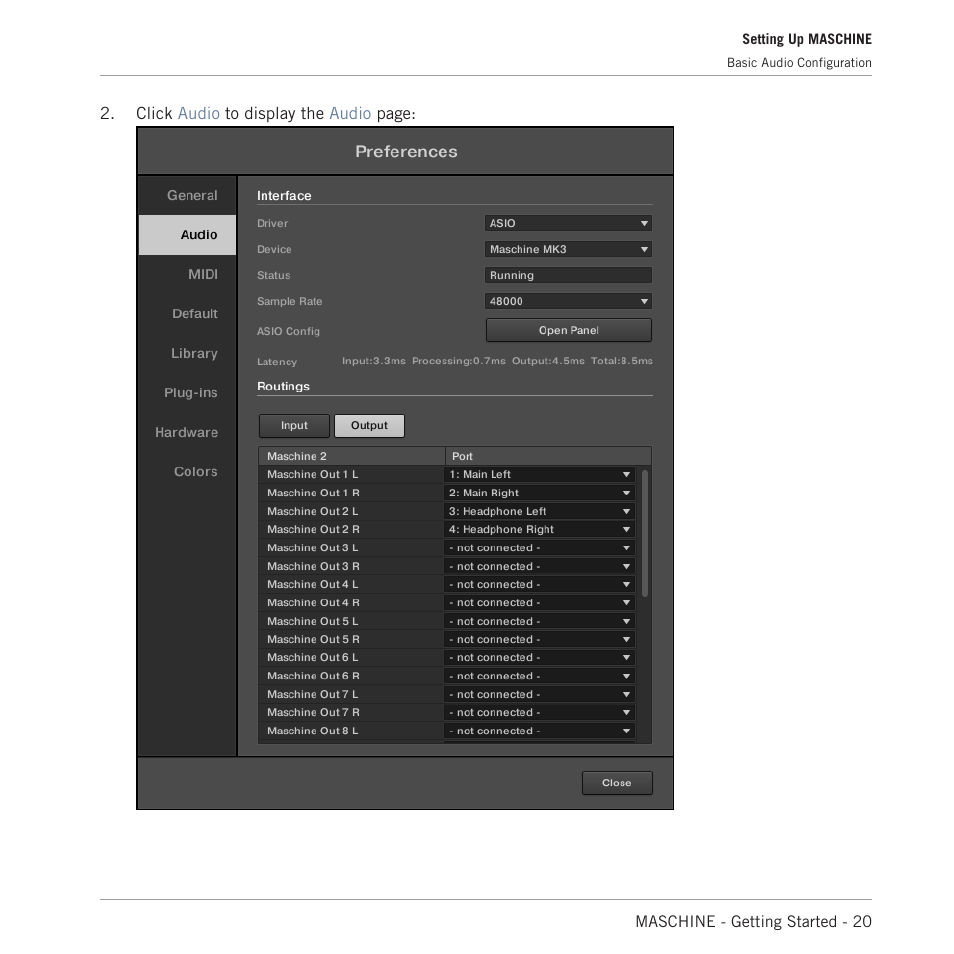This screenshot has height=954, width=954.
Task: Select the Maschine Out 8 L row label
Action: [313, 731]
